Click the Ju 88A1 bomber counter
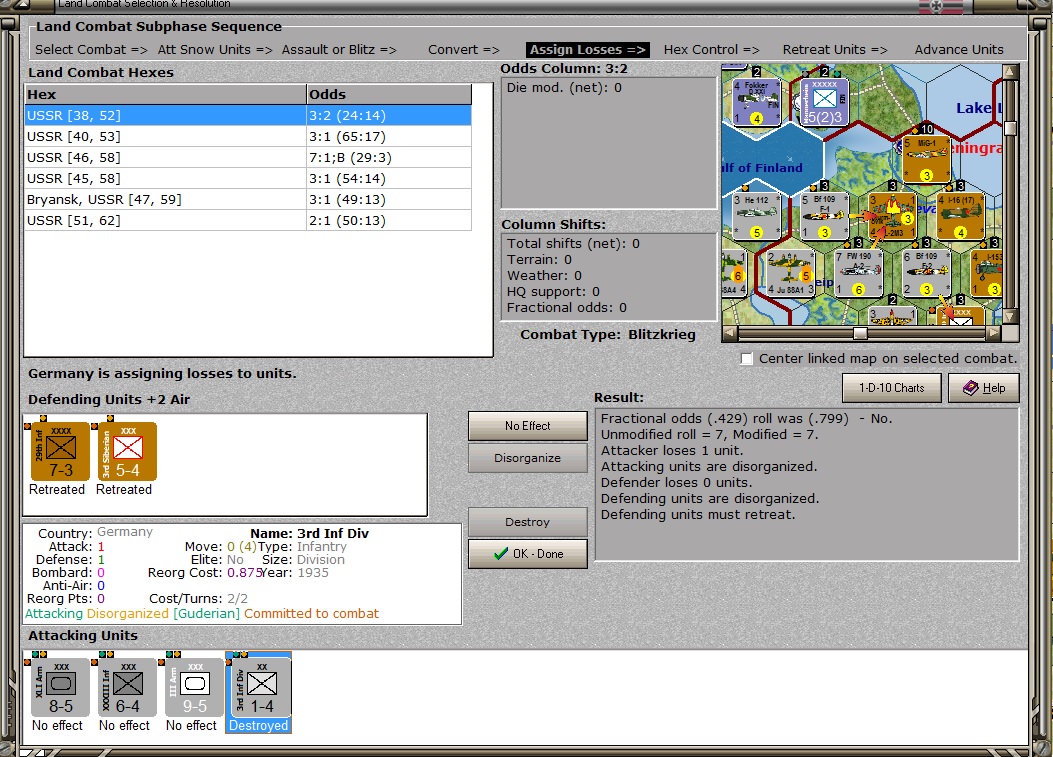 point(790,273)
